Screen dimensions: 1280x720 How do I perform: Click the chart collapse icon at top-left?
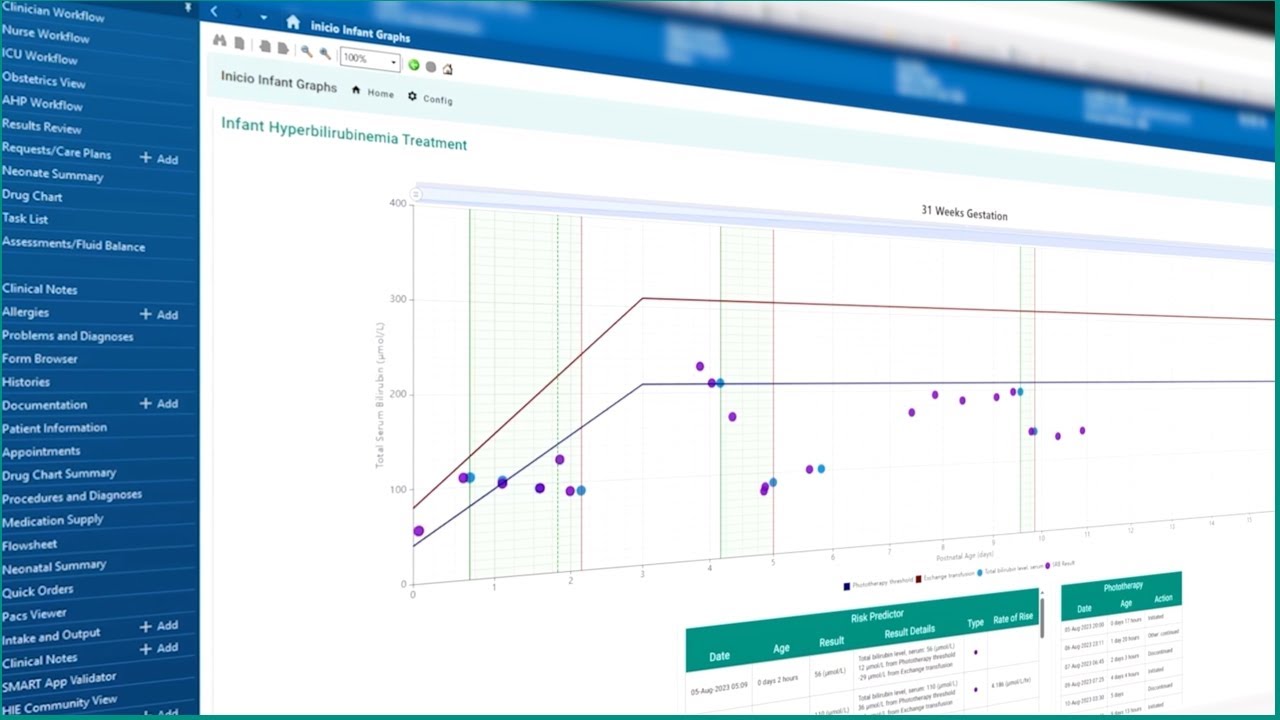pos(416,194)
